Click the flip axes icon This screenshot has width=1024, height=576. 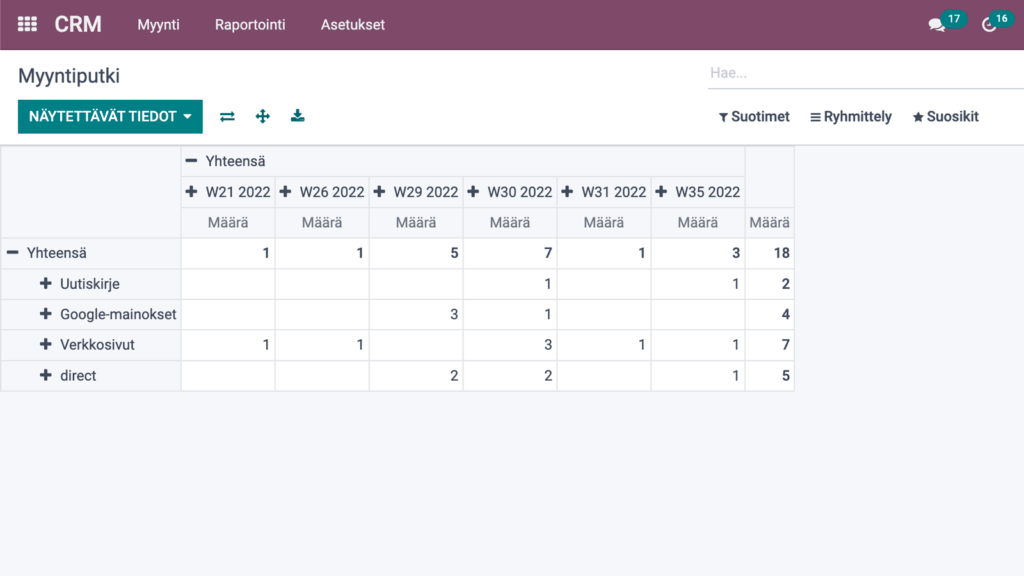(227, 116)
